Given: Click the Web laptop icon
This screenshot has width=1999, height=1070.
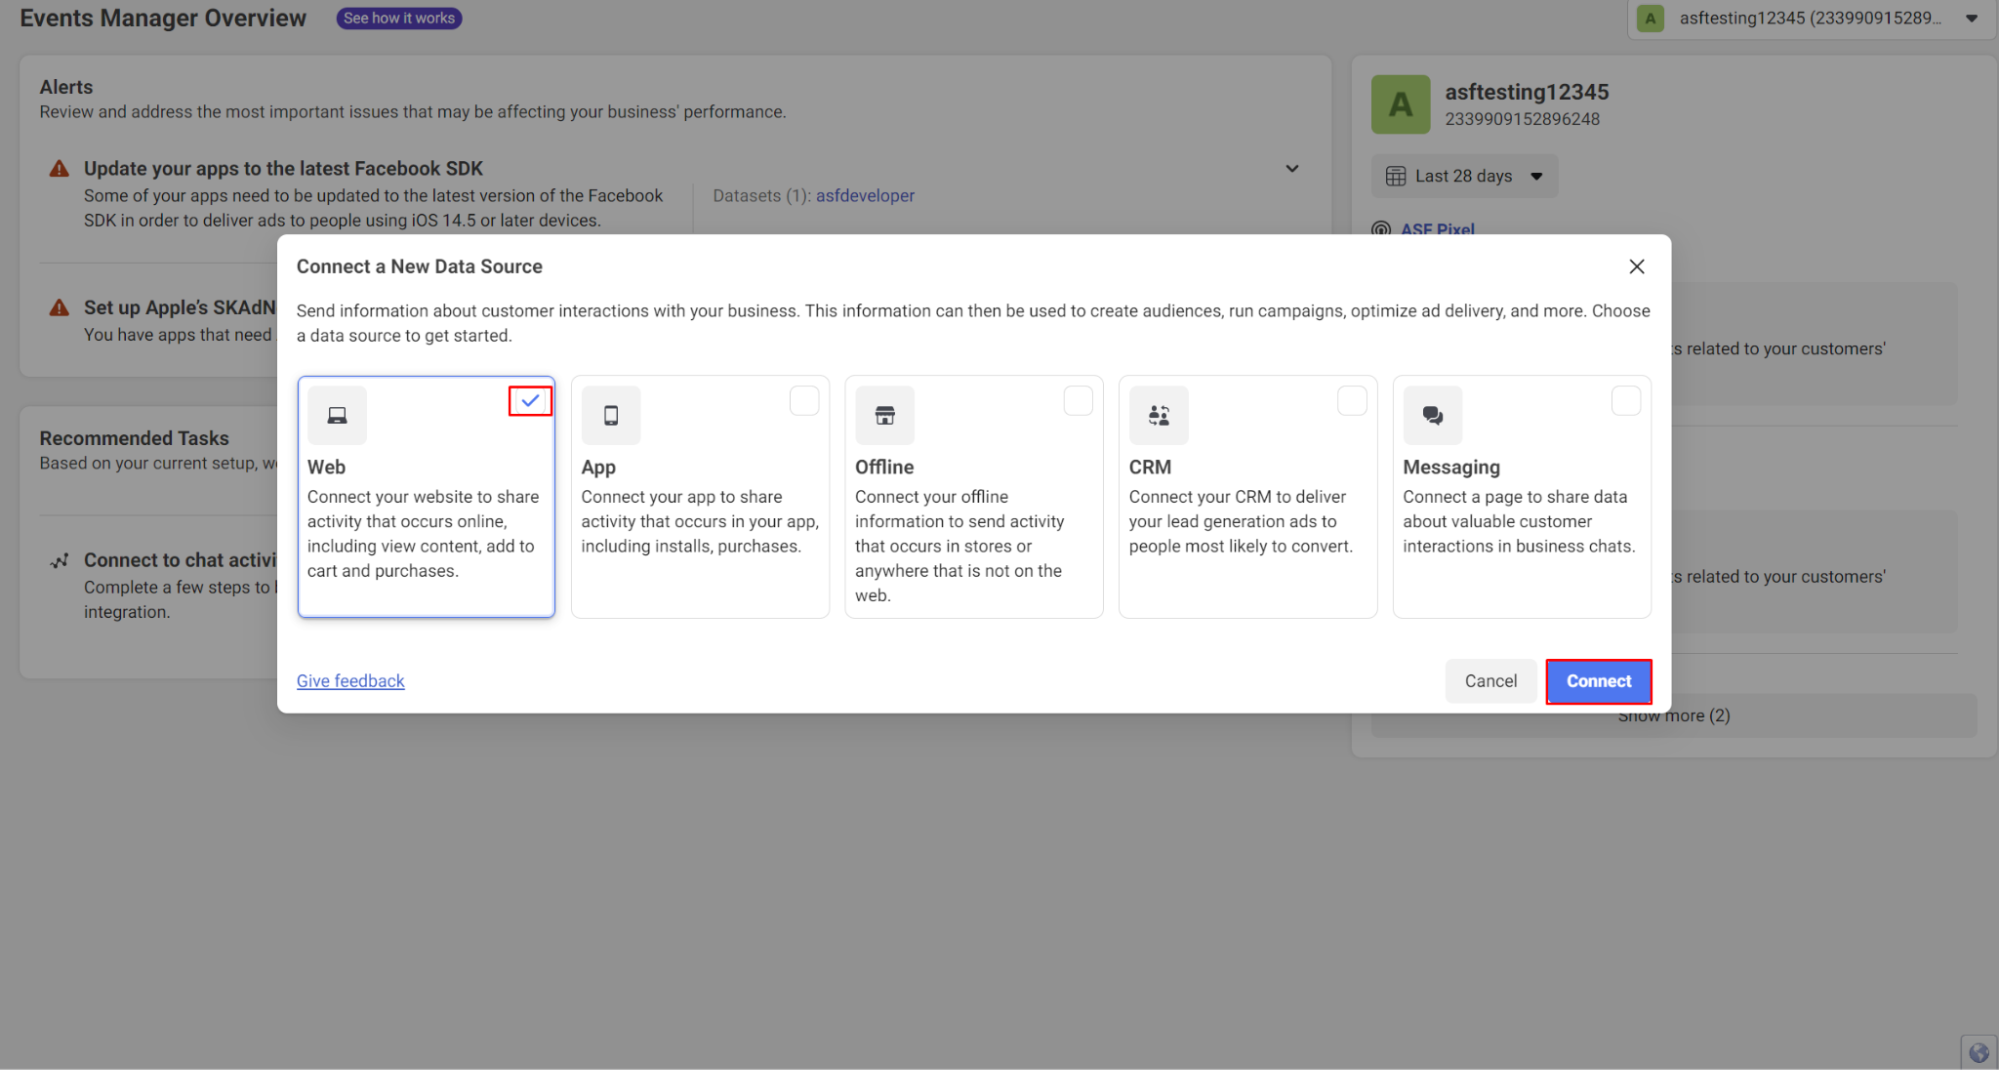Looking at the screenshot, I should point(337,415).
